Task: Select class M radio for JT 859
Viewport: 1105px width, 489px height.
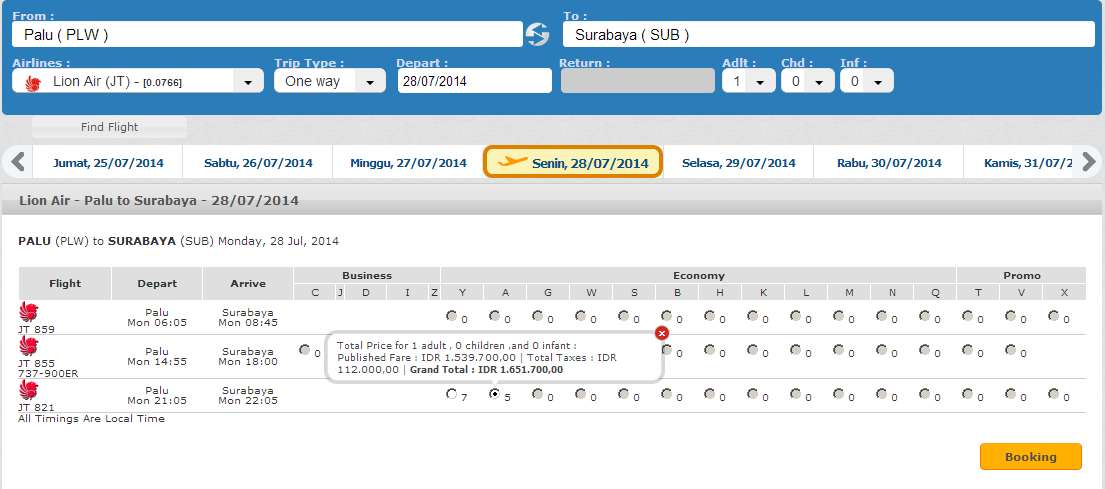Action: pyautogui.click(x=839, y=316)
